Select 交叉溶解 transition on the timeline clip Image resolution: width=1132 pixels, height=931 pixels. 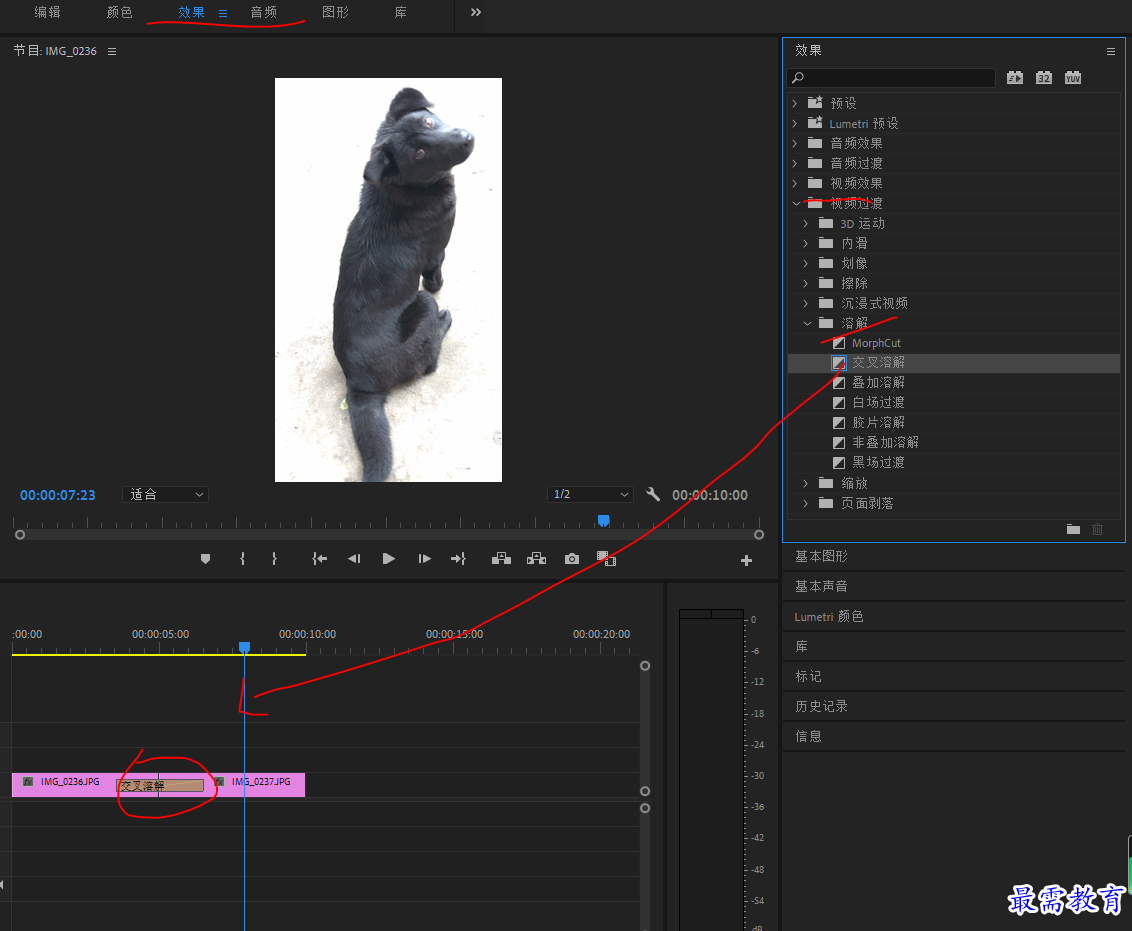tap(160, 785)
